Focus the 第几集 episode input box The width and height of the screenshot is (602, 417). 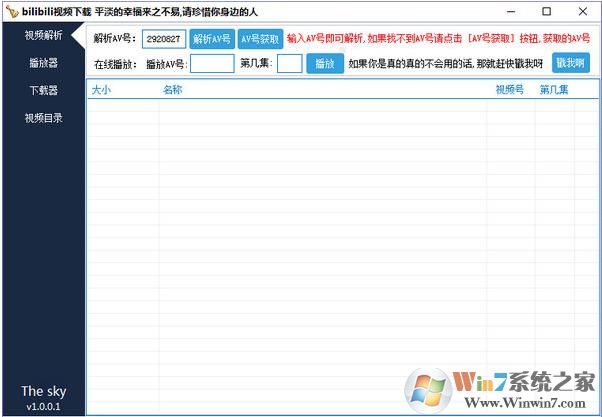click(289, 63)
